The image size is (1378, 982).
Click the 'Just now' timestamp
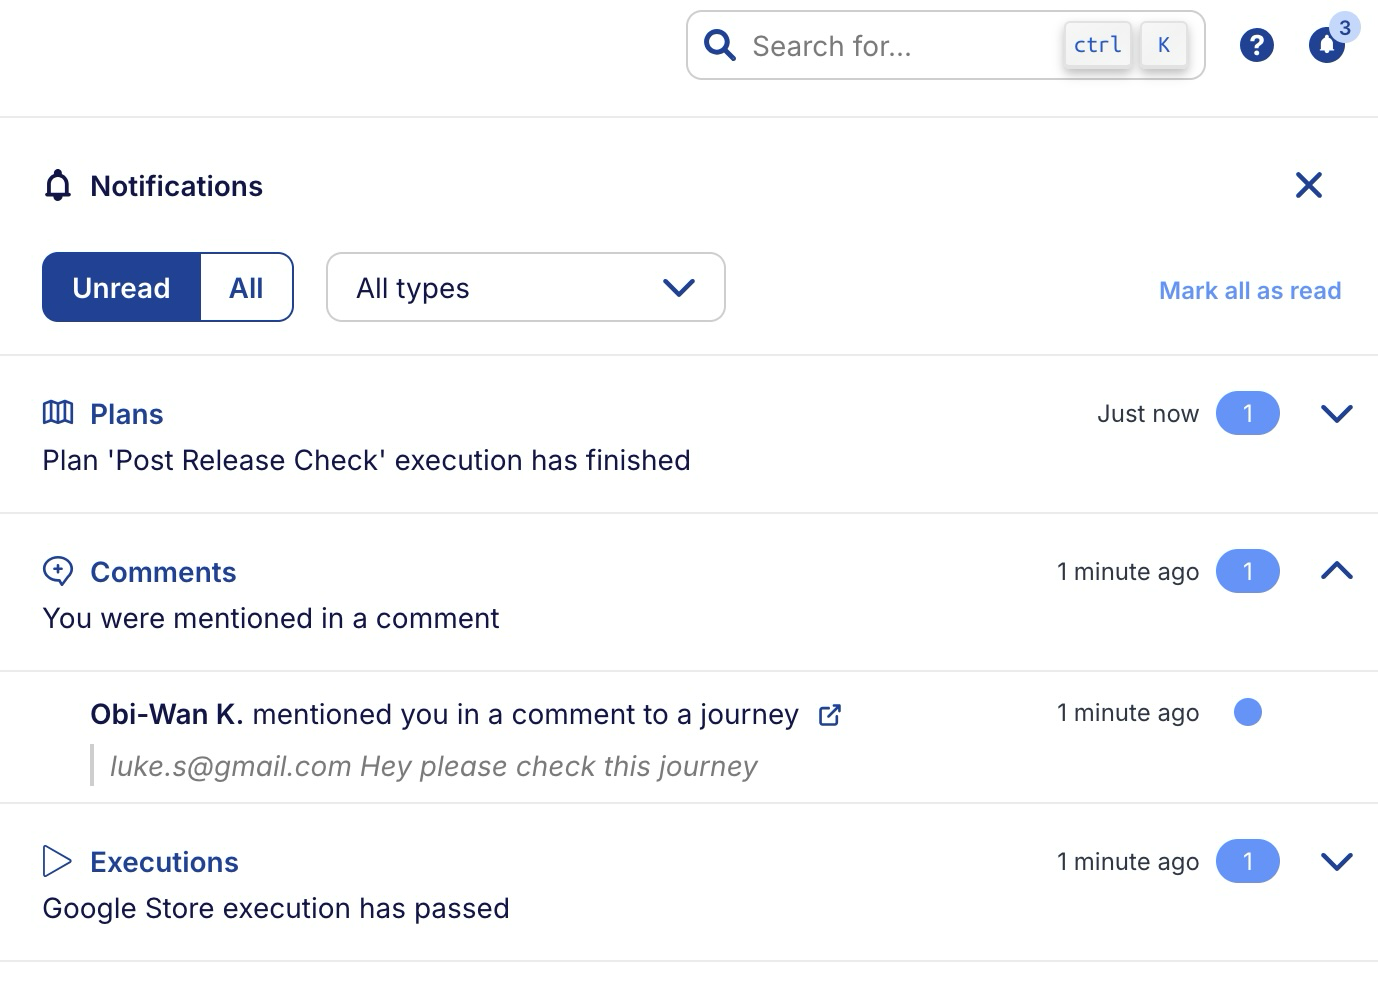pos(1148,414)
